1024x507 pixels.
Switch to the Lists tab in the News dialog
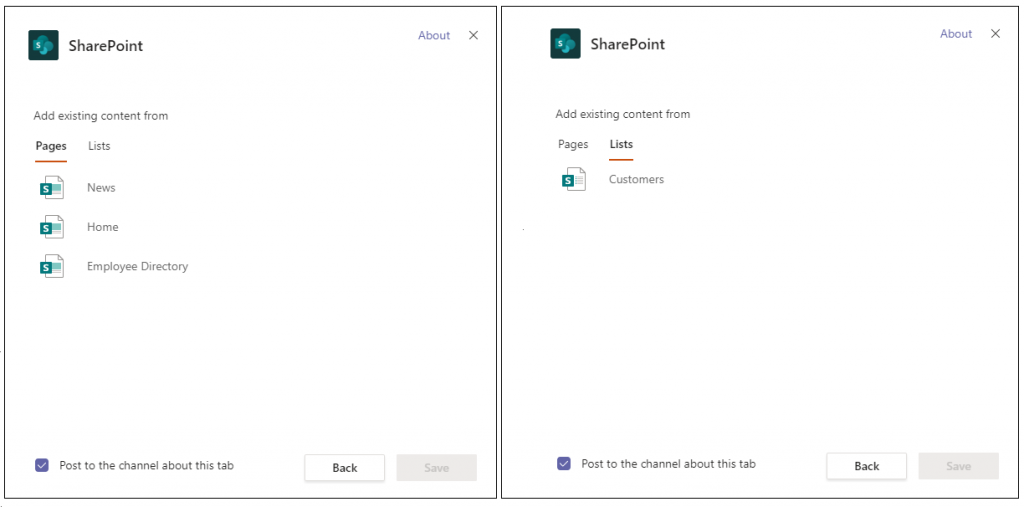click(99, 146)
